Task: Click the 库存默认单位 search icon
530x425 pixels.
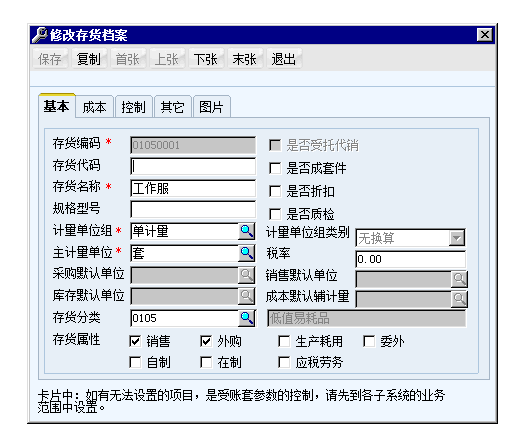Action: pos(246,296)
